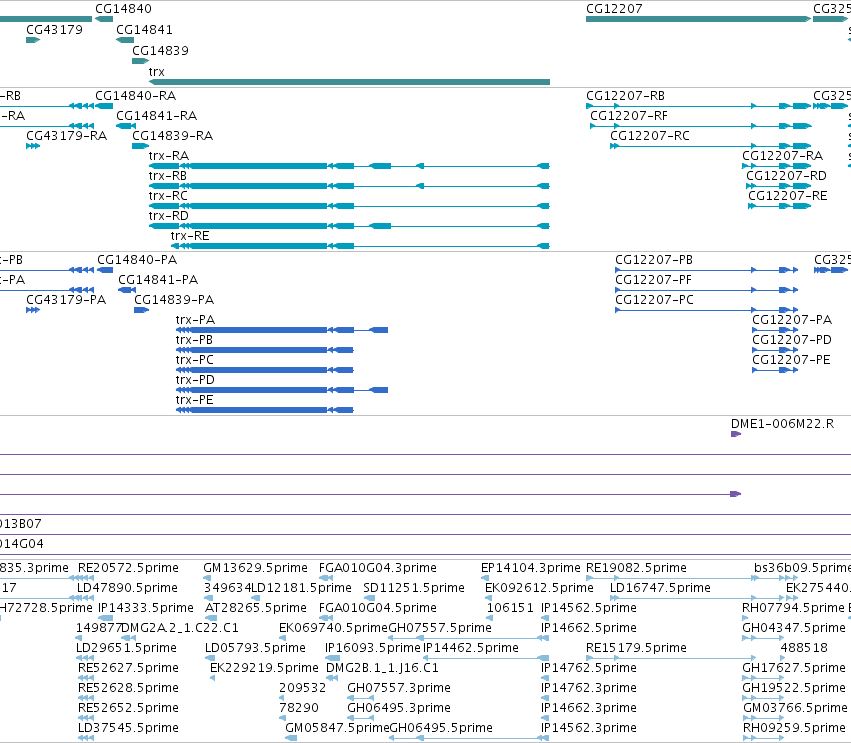Image resolution: width=851 pixels, height=743 pixels.
Task: Click the CG12207 gene label
Action: pos(614,9)
